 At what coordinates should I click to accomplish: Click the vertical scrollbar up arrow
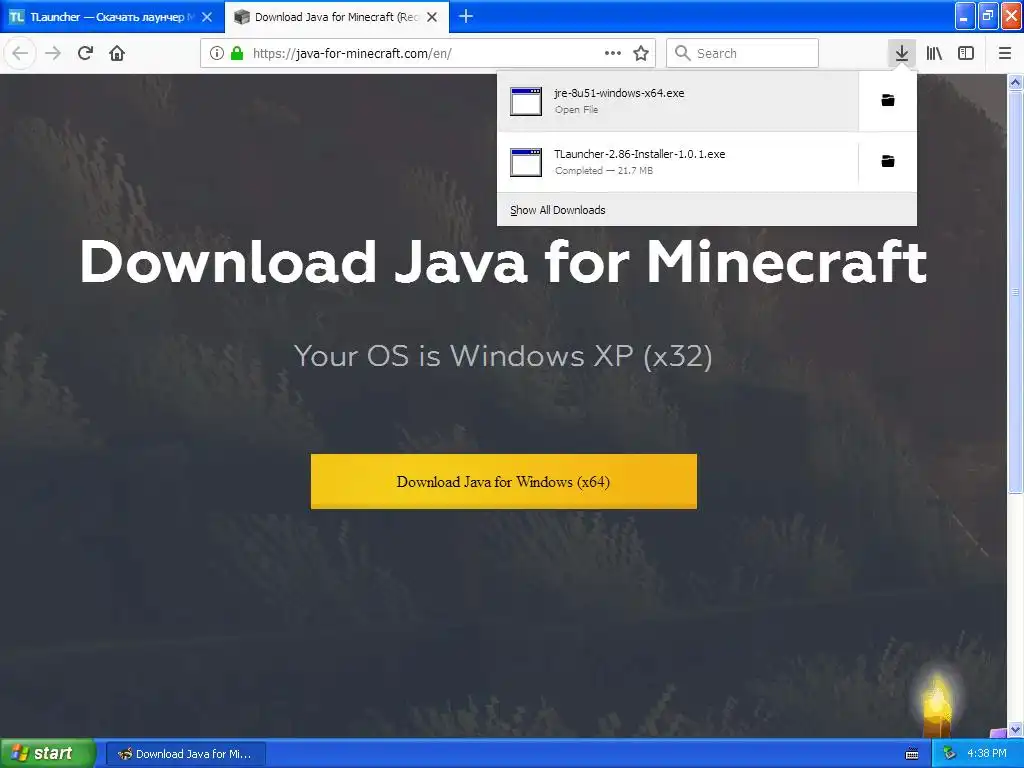(1015, 82)
